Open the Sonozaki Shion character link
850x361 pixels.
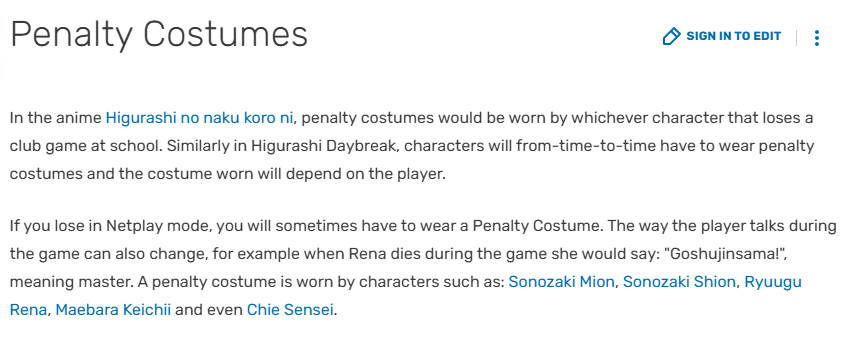(679, 282)
